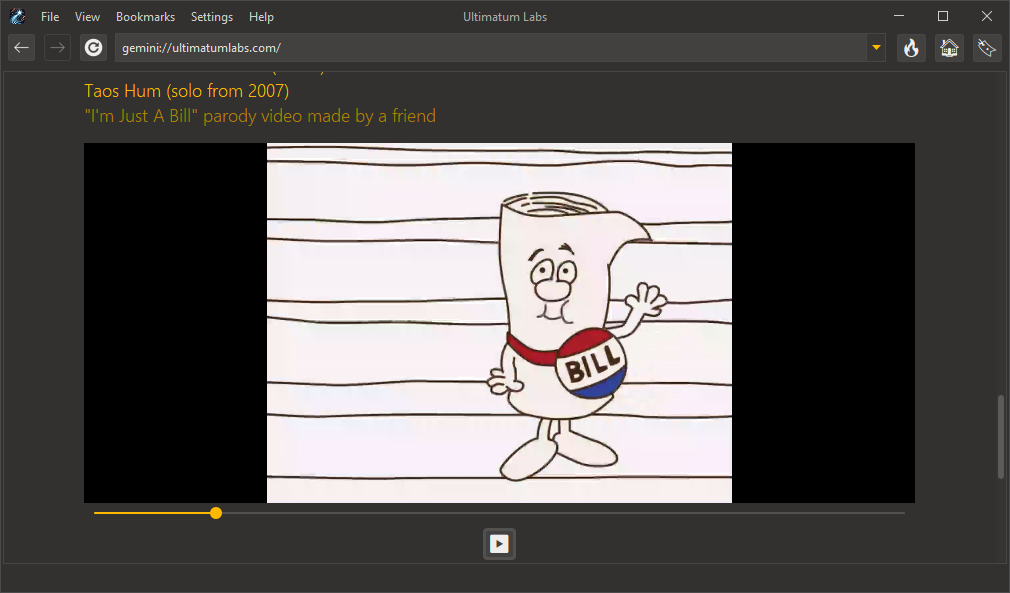This screenshot has width=1010, height=593.
Task: Click the video seek slider handle
Action: [x=216, y=513]
